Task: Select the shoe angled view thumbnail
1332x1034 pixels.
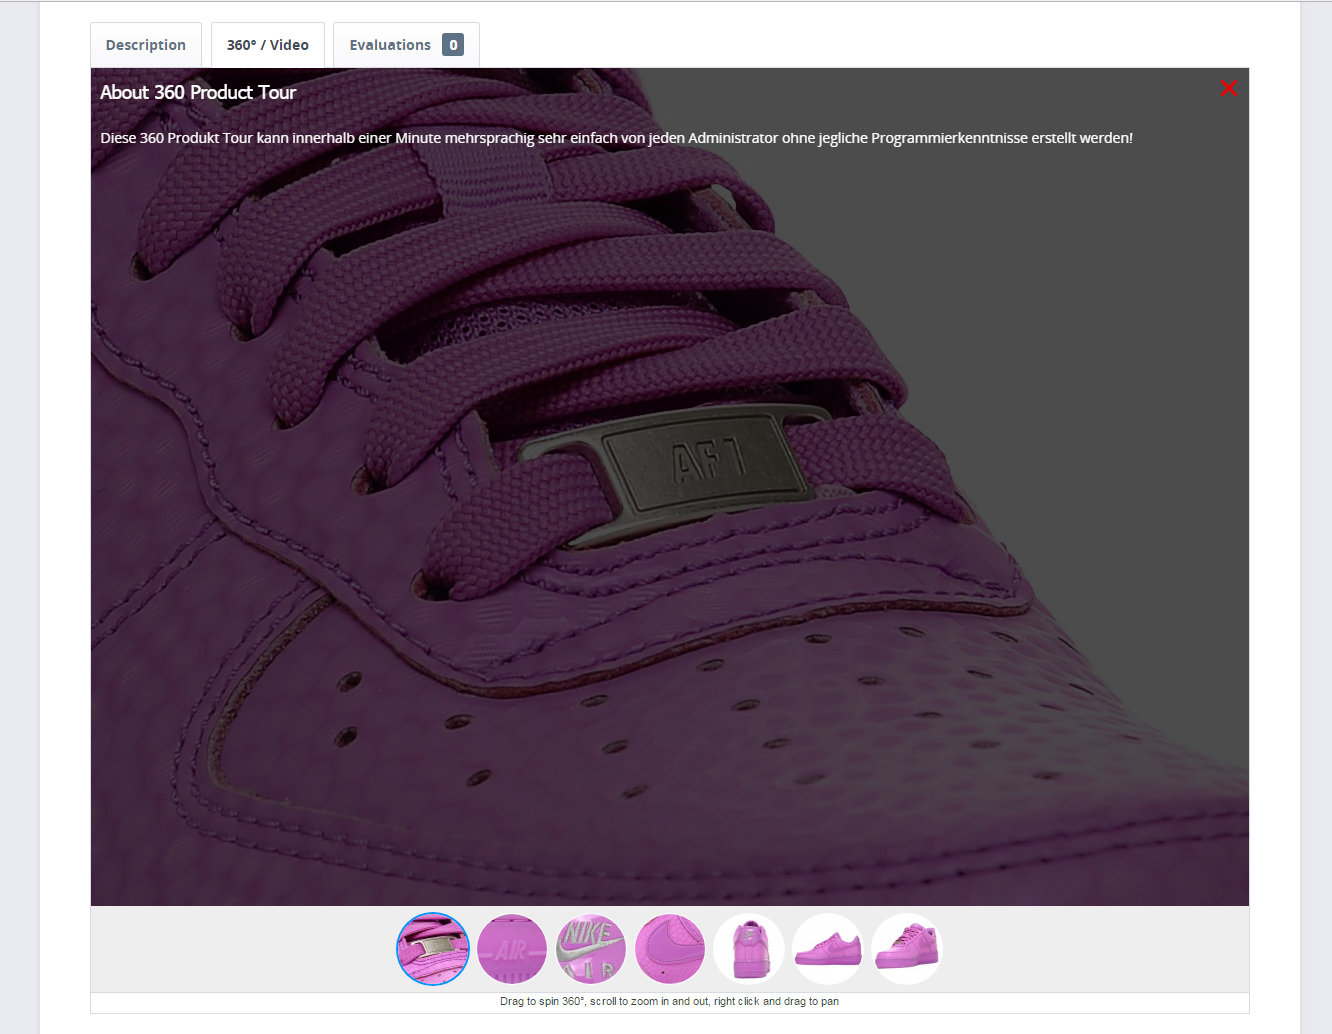Action: pyautogui.click(x=907, y=949)
